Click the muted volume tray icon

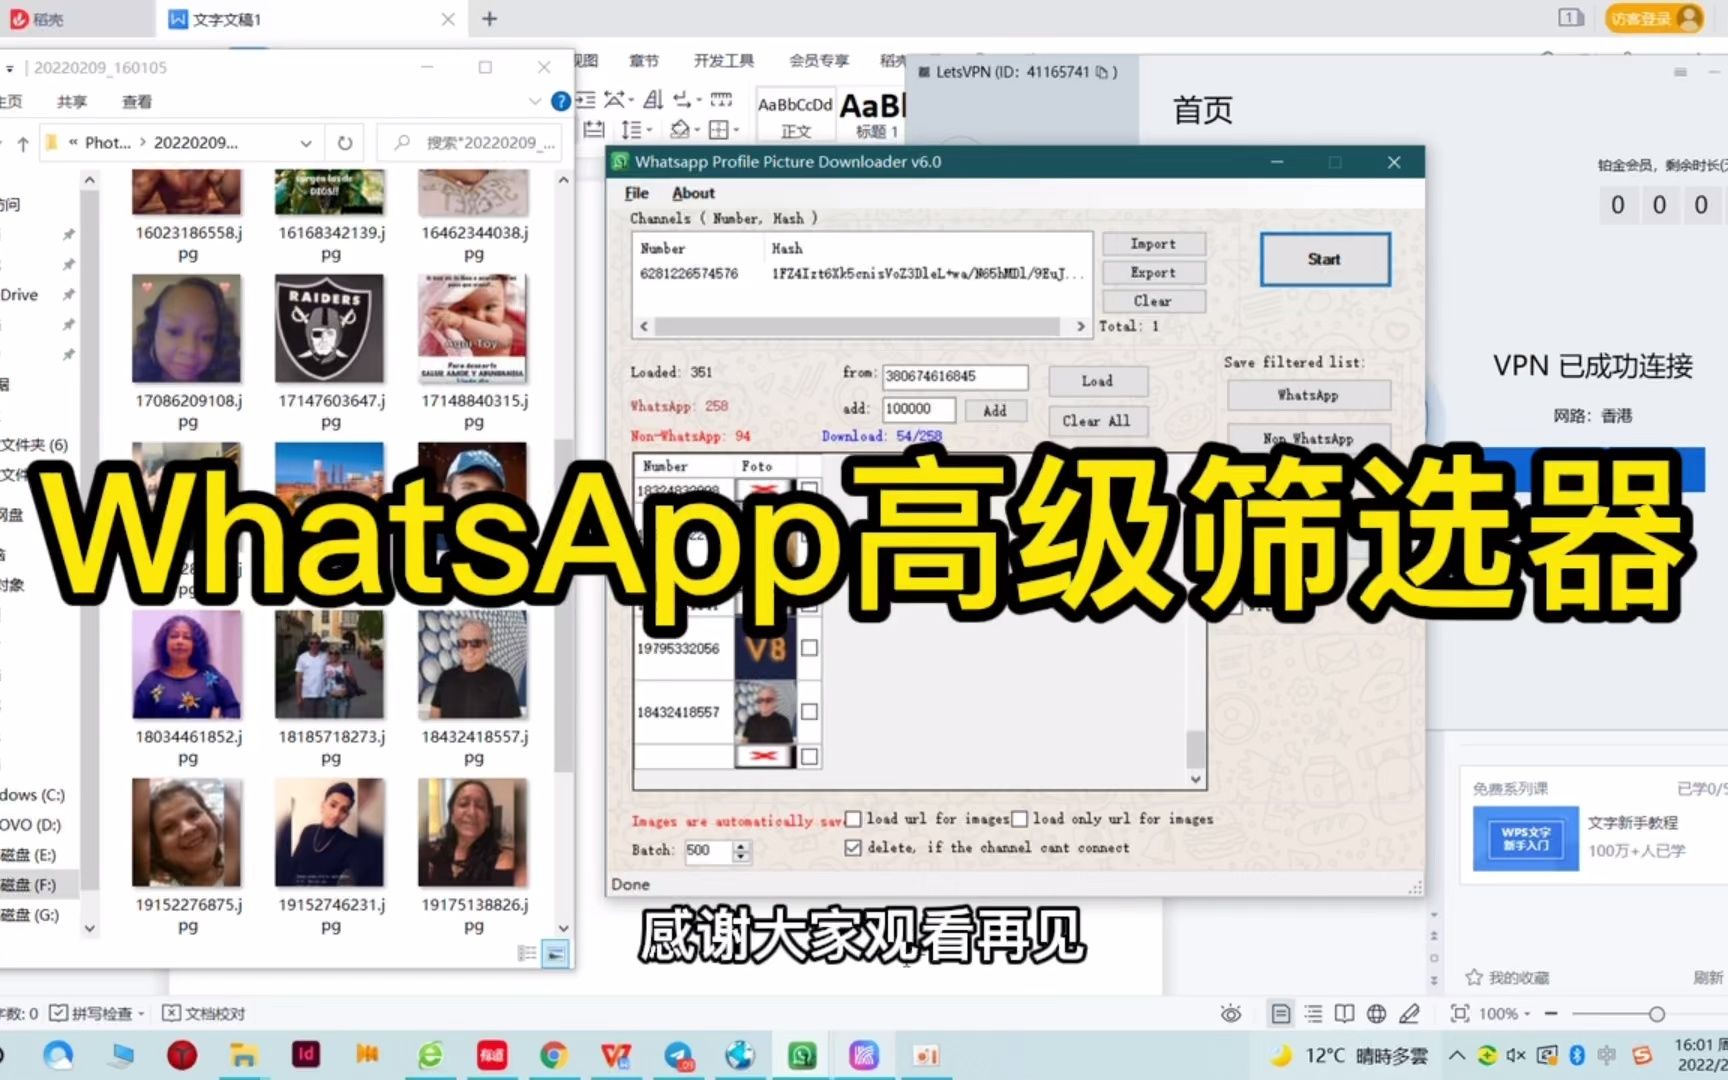(1516, 1055)
